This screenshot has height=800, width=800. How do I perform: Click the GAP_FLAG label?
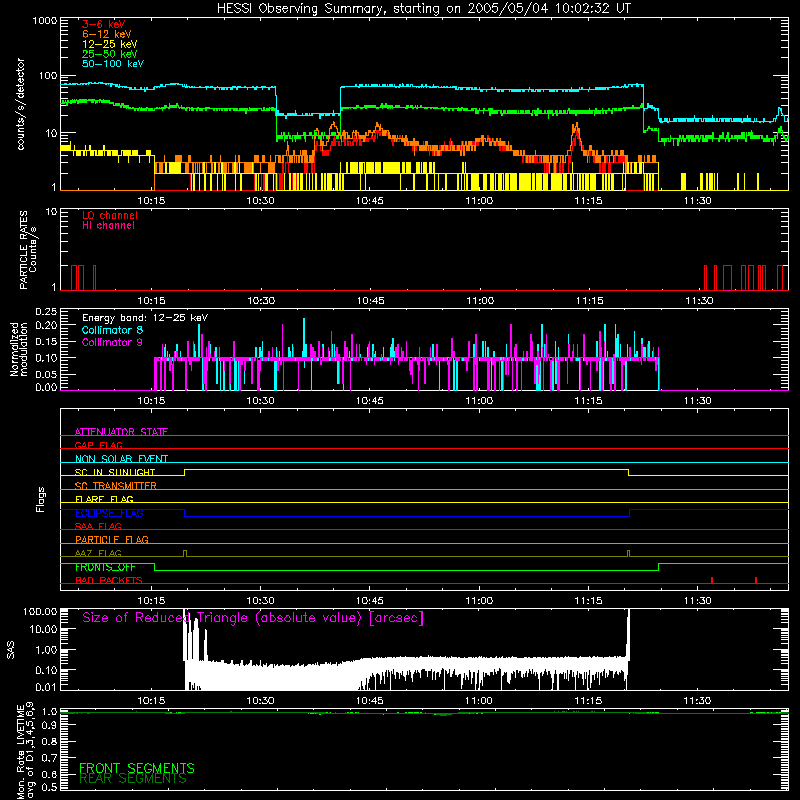(98, 445)
